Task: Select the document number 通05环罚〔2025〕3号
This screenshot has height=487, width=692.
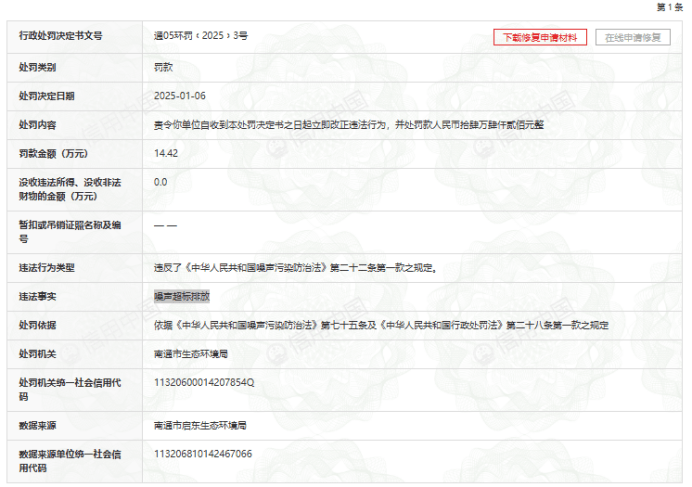Action: [x=200, y=36]
